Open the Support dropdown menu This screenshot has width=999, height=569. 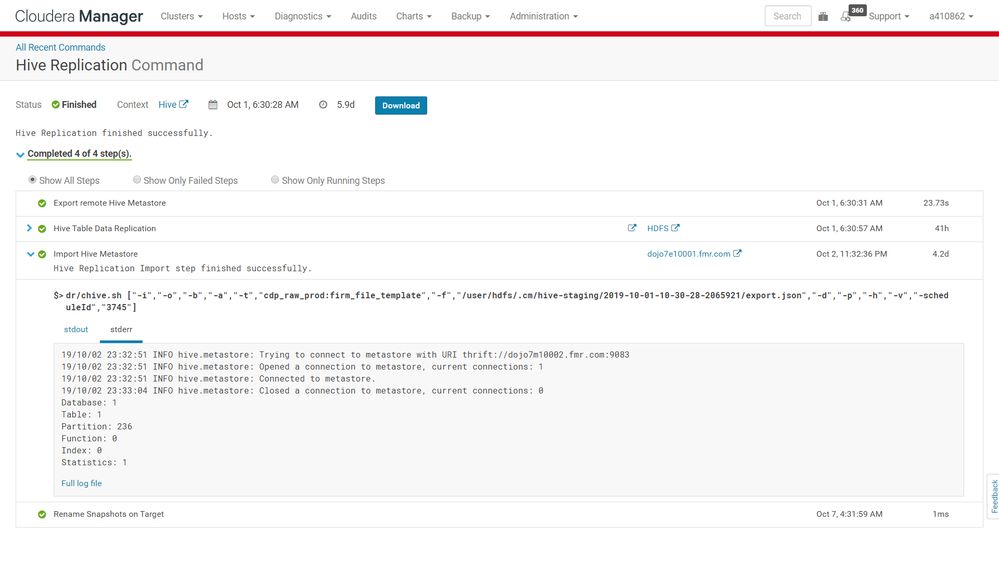[x=889, y=17]
